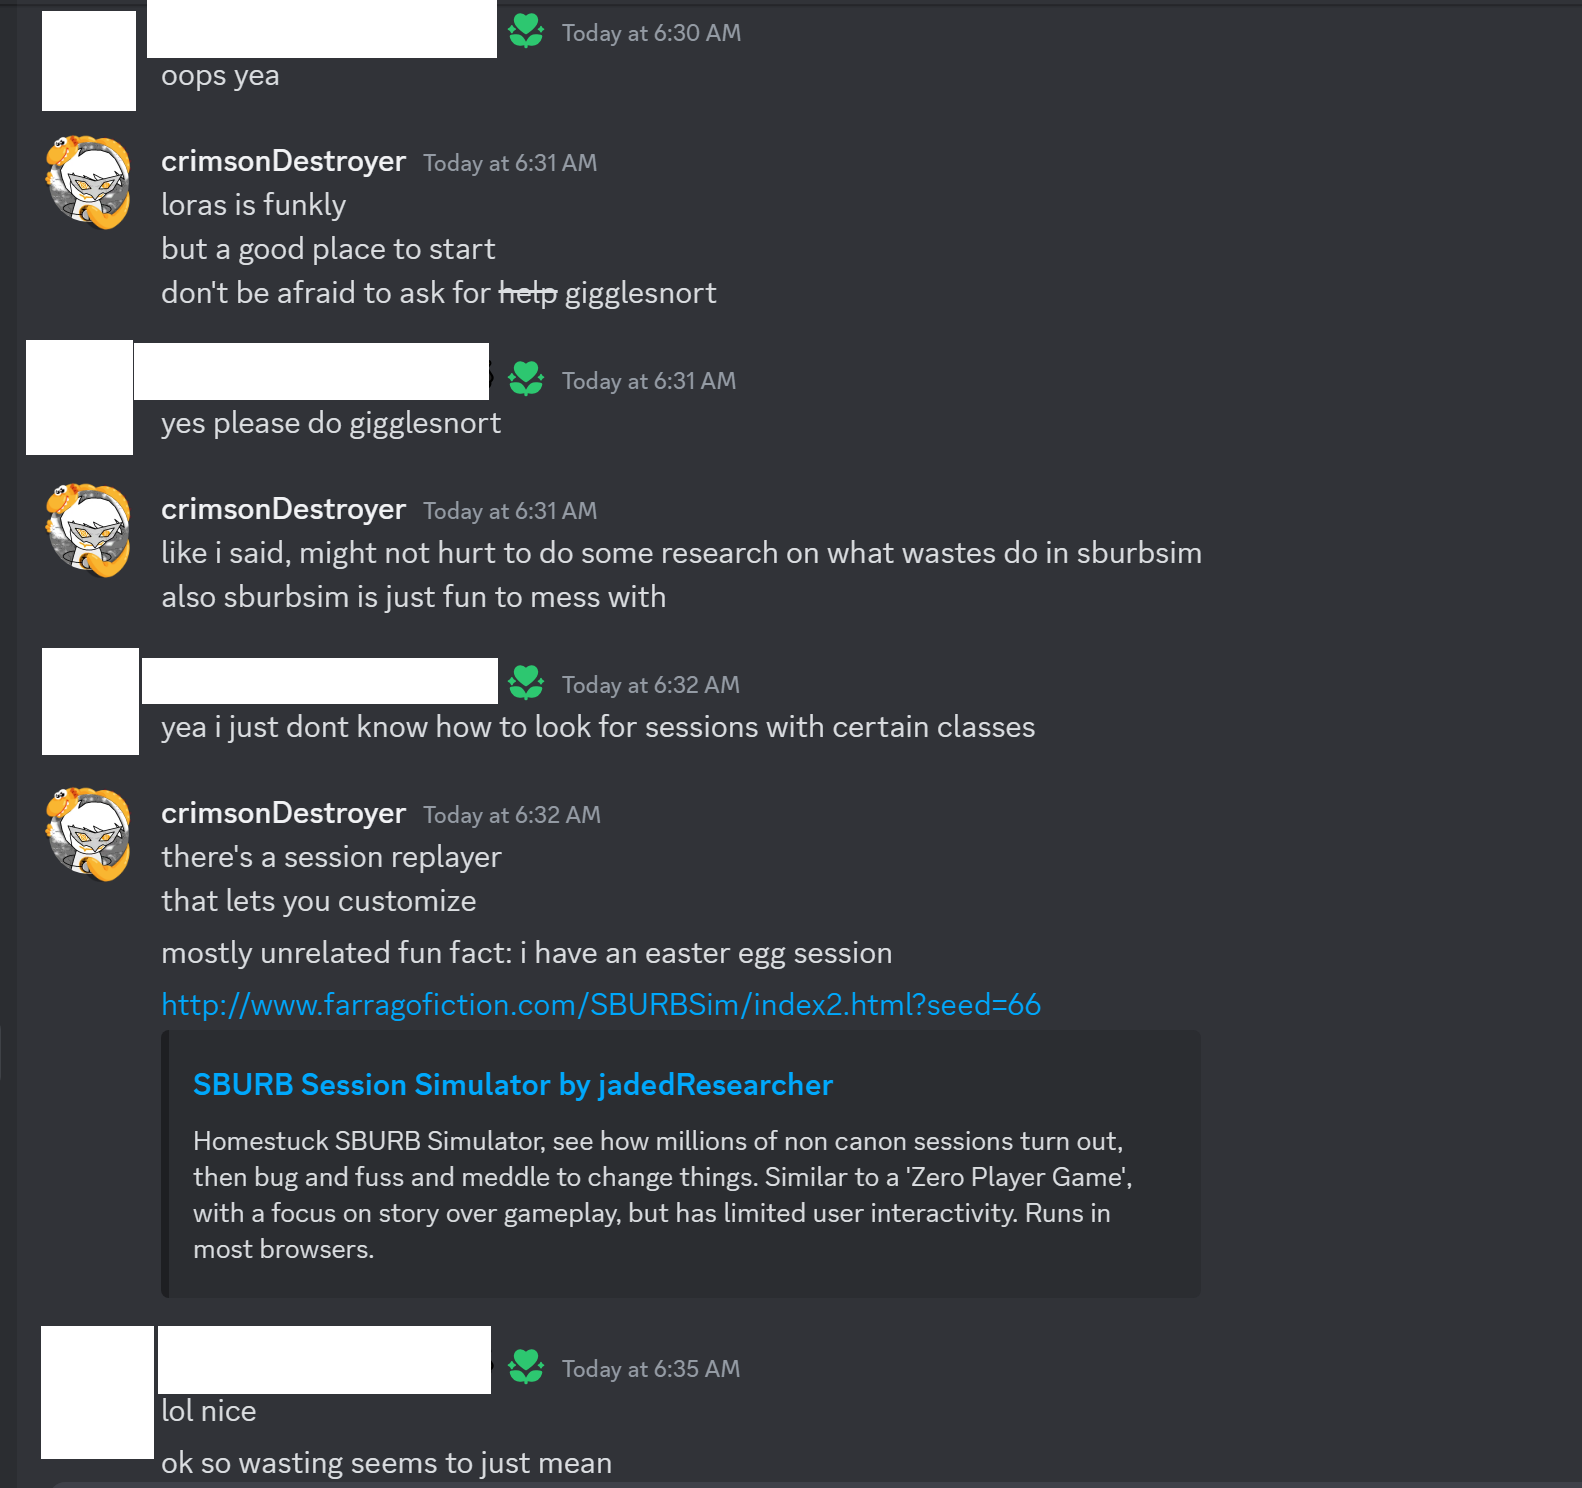Click crimsonDestroyer's avatar beside "loras is funkly"

click(88, 182)
